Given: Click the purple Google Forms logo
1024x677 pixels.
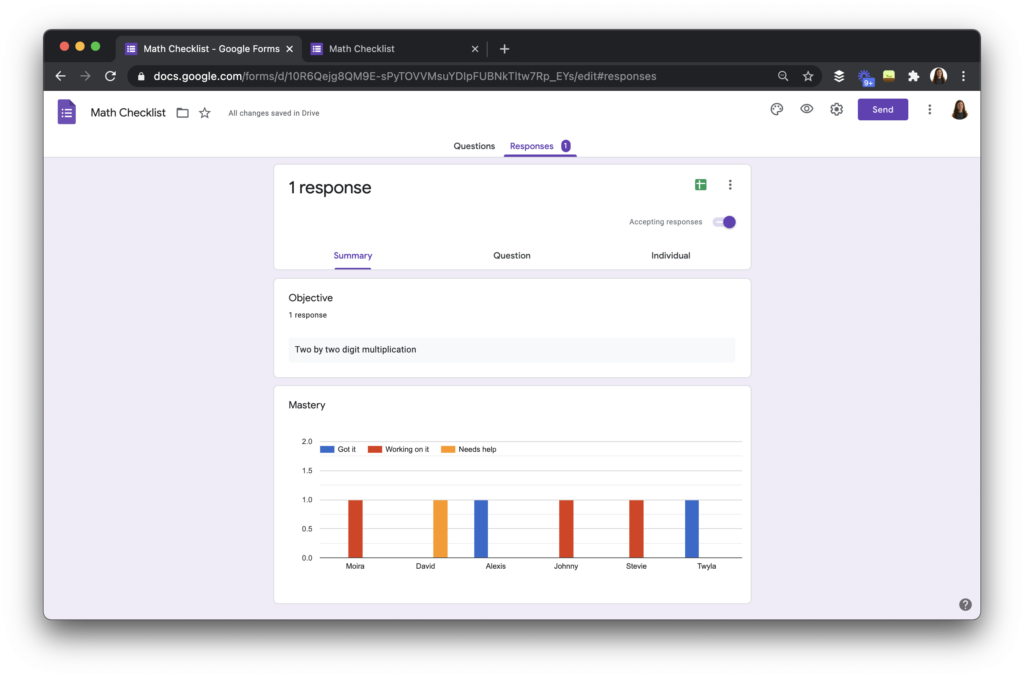Looking at the screenshot, I should 66,111.
